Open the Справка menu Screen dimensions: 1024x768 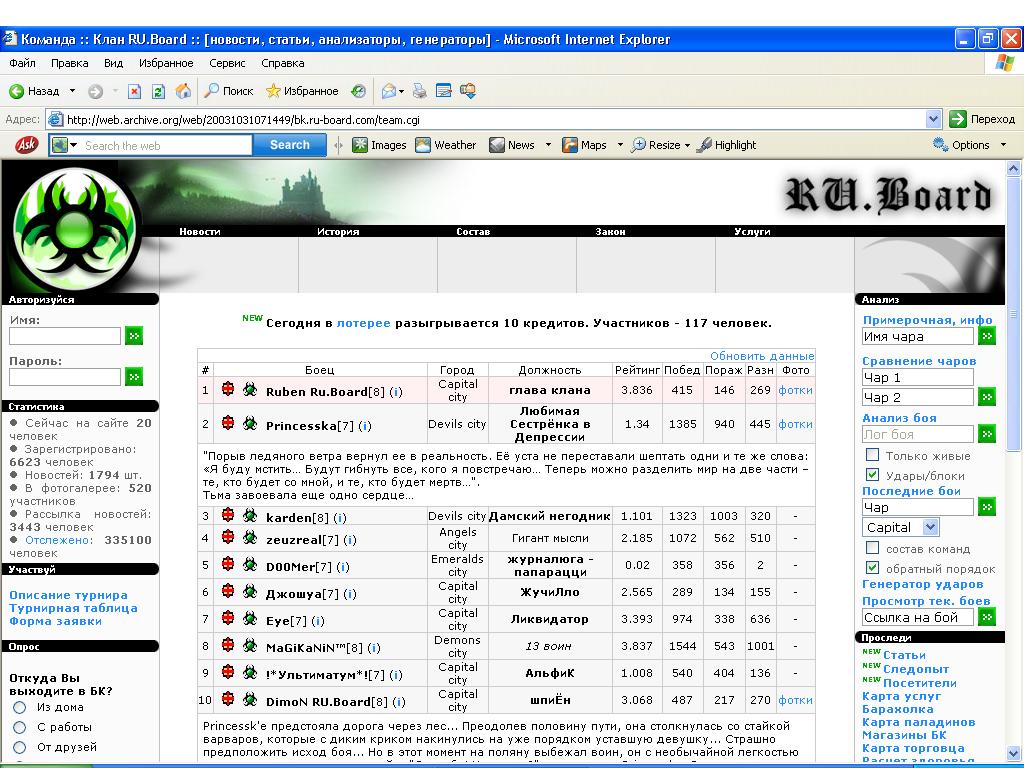(283, 63)
